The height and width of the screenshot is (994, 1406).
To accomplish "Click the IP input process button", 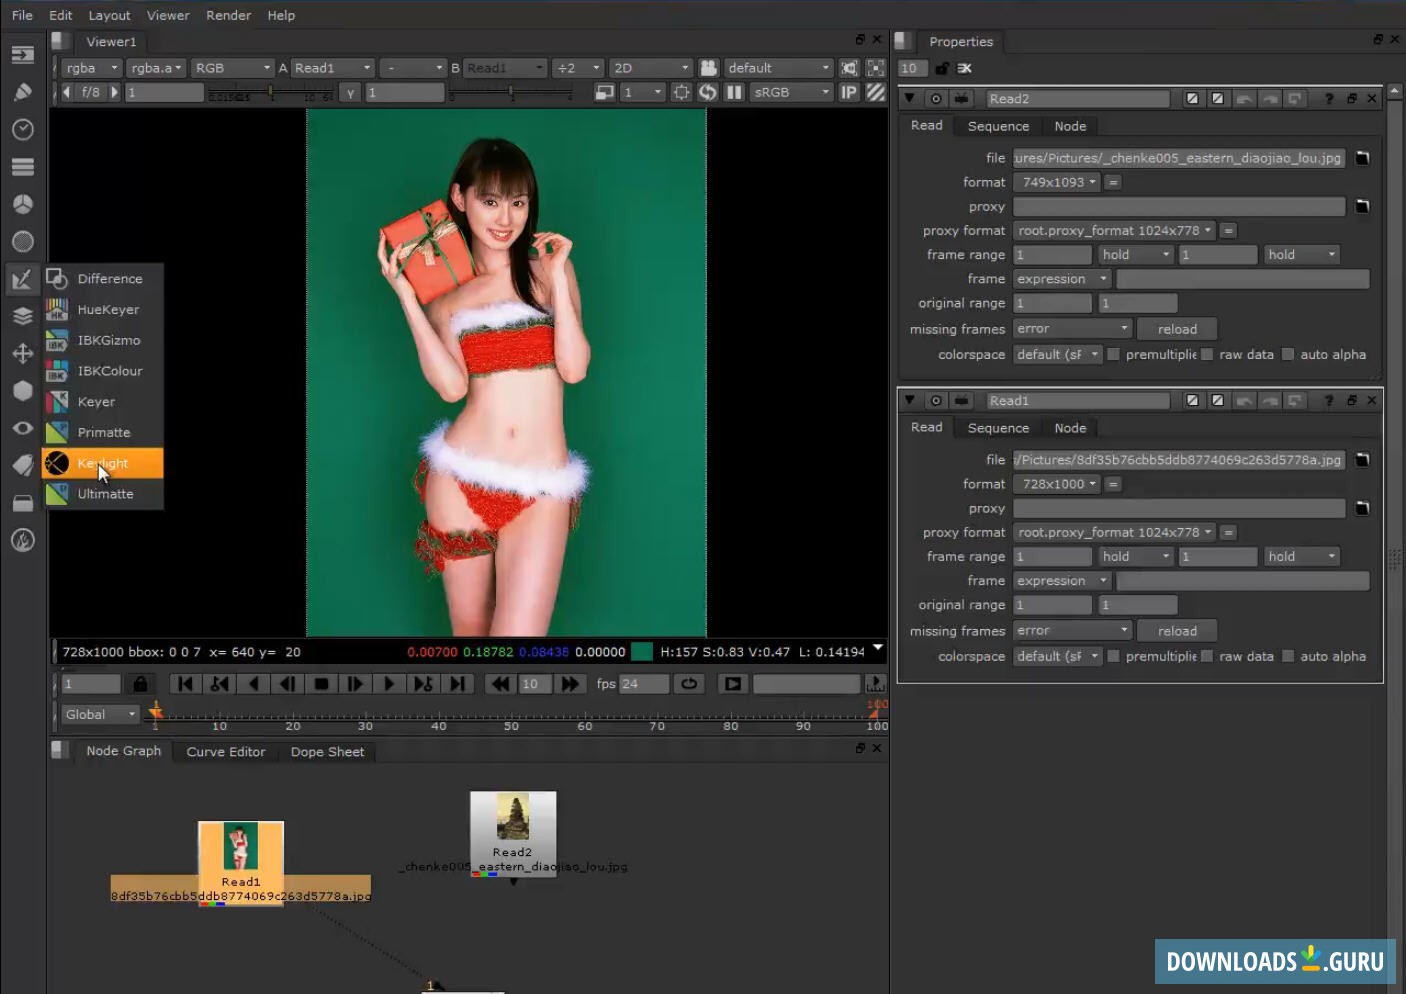I will coord(849,92).
